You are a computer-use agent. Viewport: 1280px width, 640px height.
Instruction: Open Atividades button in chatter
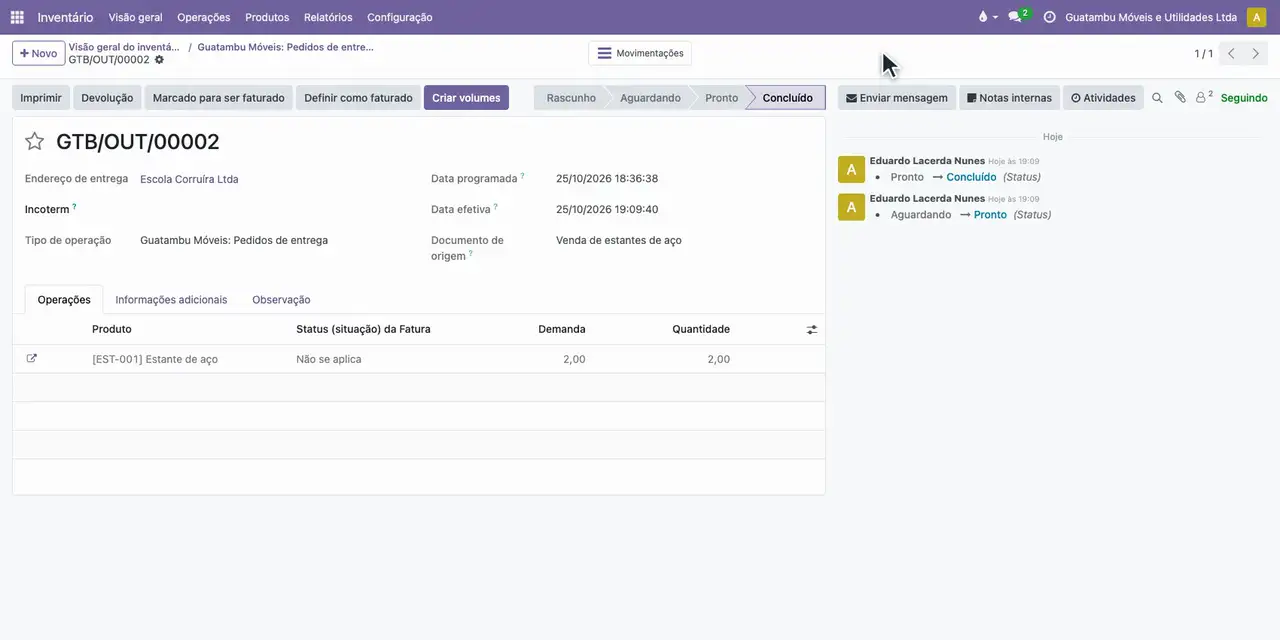click(x=1103, y=98)
